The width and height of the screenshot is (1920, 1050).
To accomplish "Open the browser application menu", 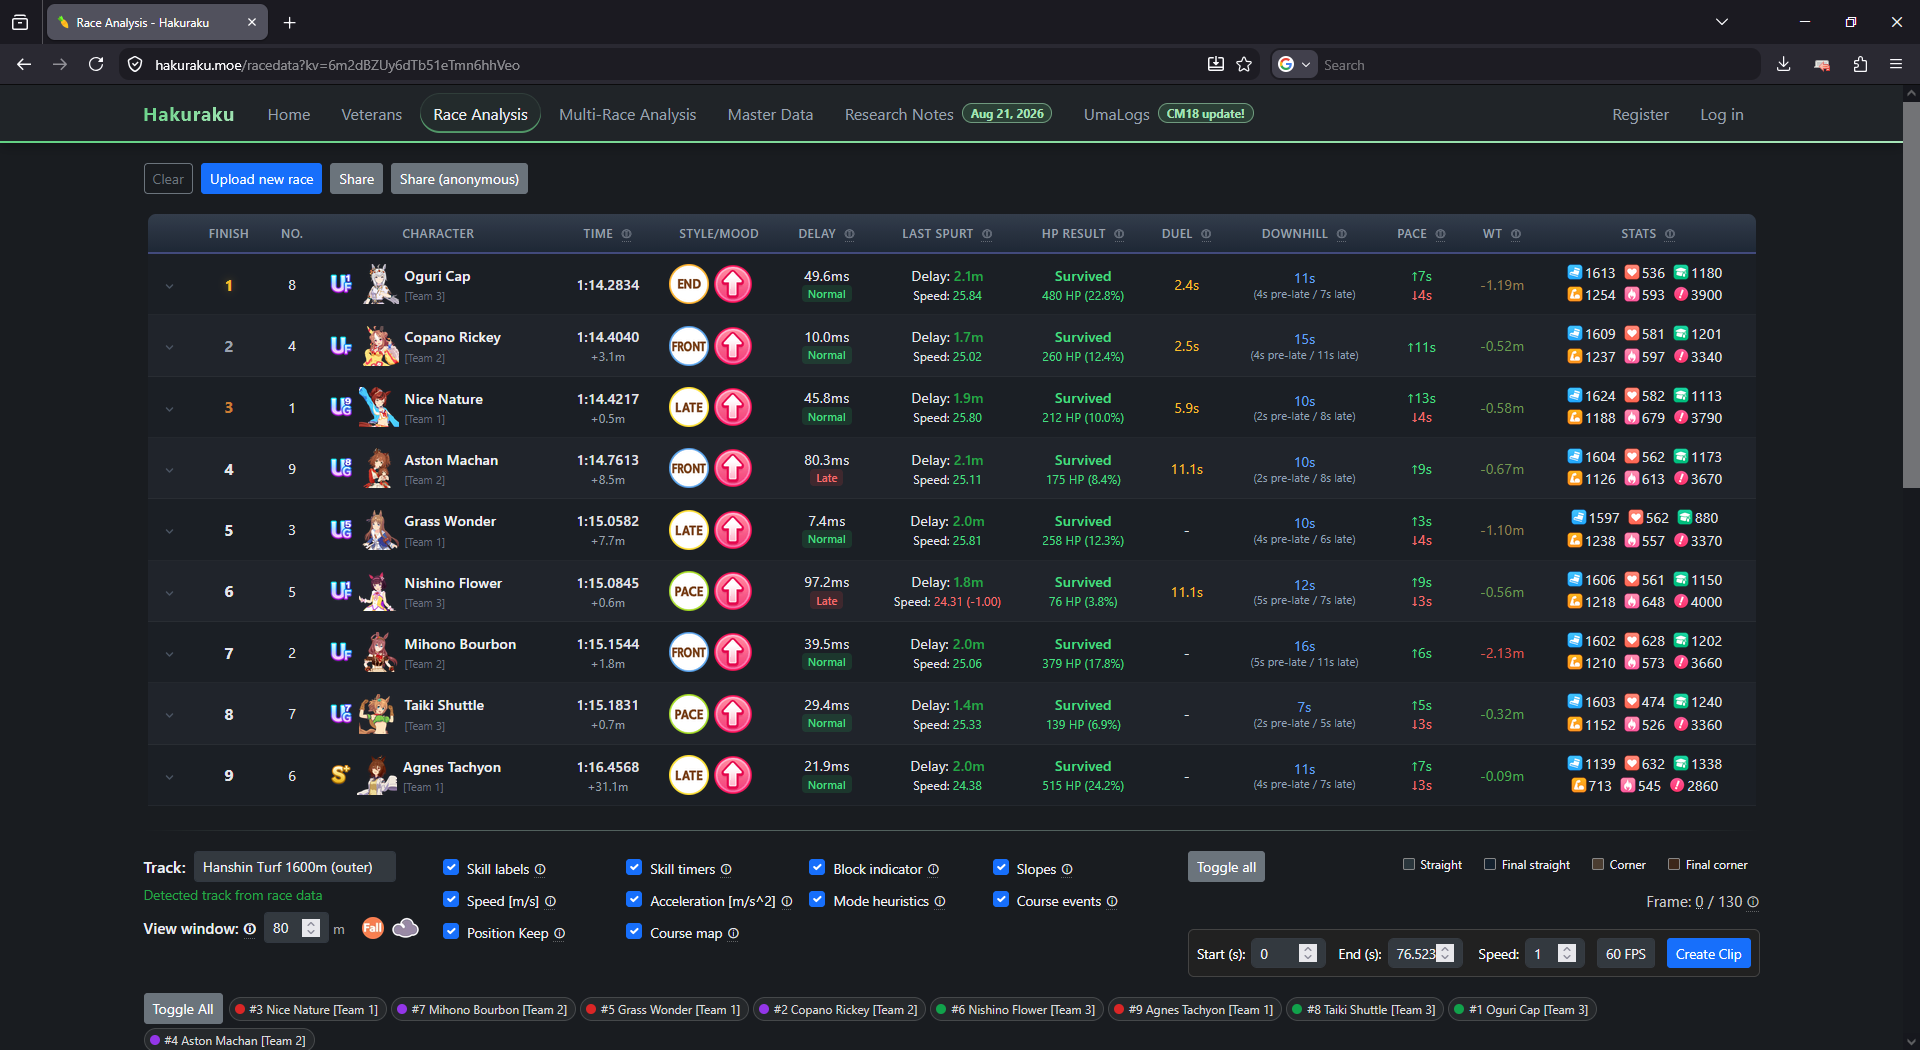I will (1896, 64).
